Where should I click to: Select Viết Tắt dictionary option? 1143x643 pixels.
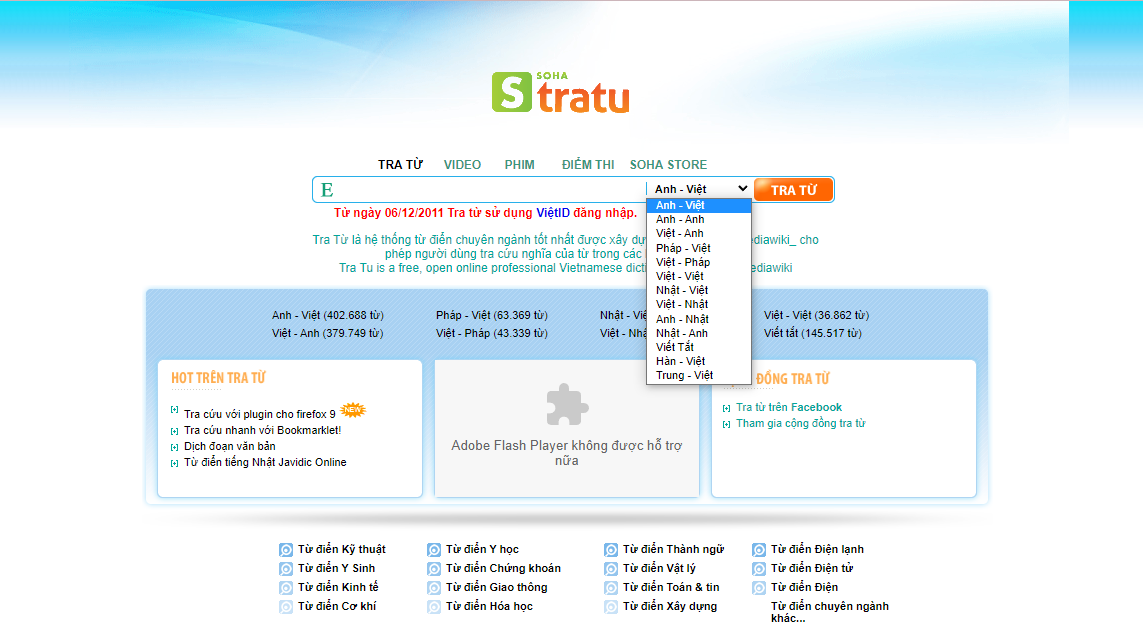point(699,347)
